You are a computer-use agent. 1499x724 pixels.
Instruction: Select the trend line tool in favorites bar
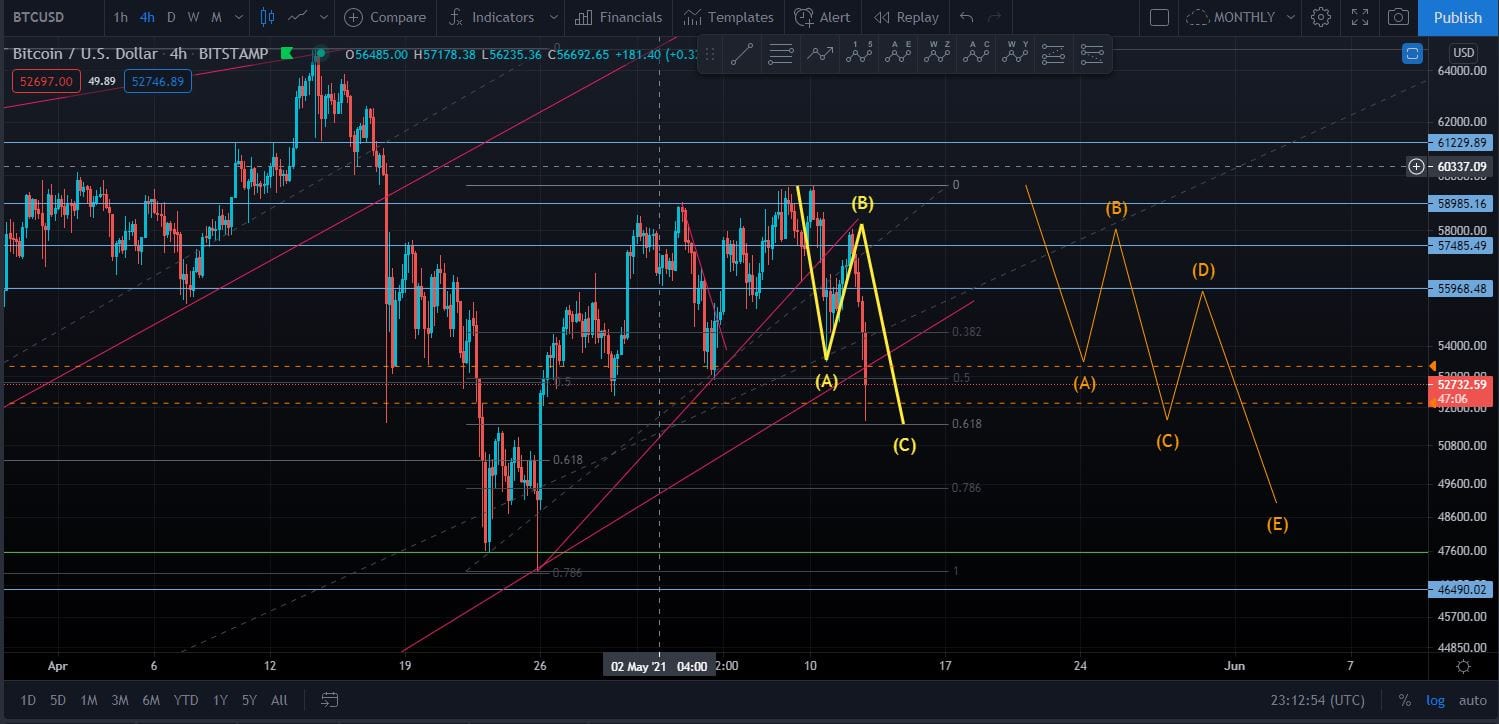[x=741, y=55]
